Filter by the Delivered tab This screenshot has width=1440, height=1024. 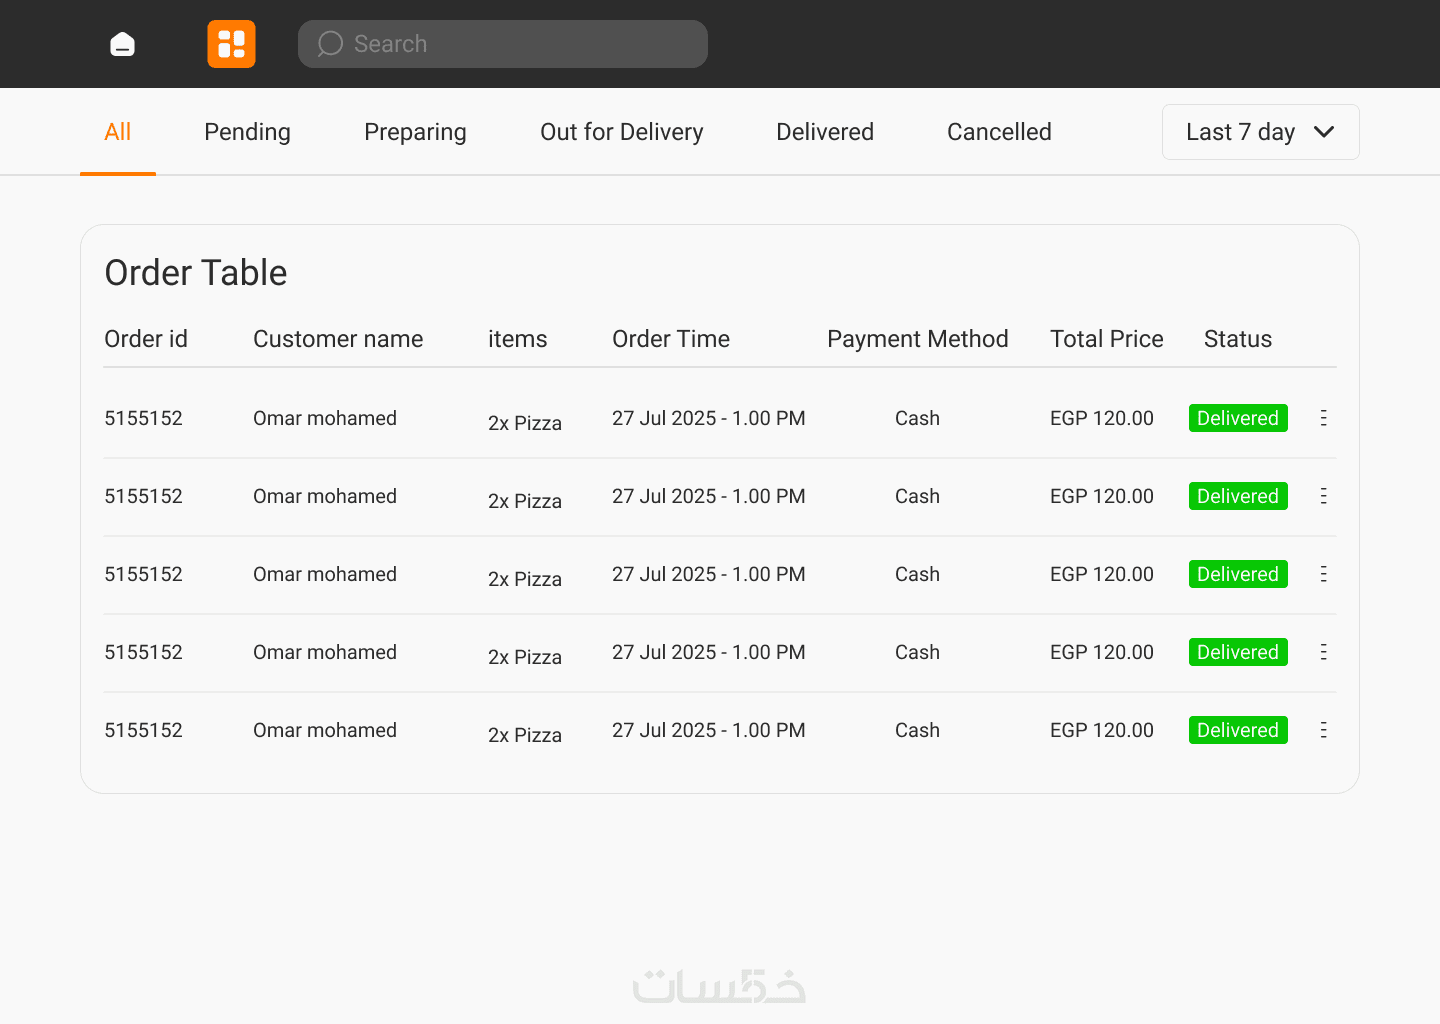(x=824, y=132)
